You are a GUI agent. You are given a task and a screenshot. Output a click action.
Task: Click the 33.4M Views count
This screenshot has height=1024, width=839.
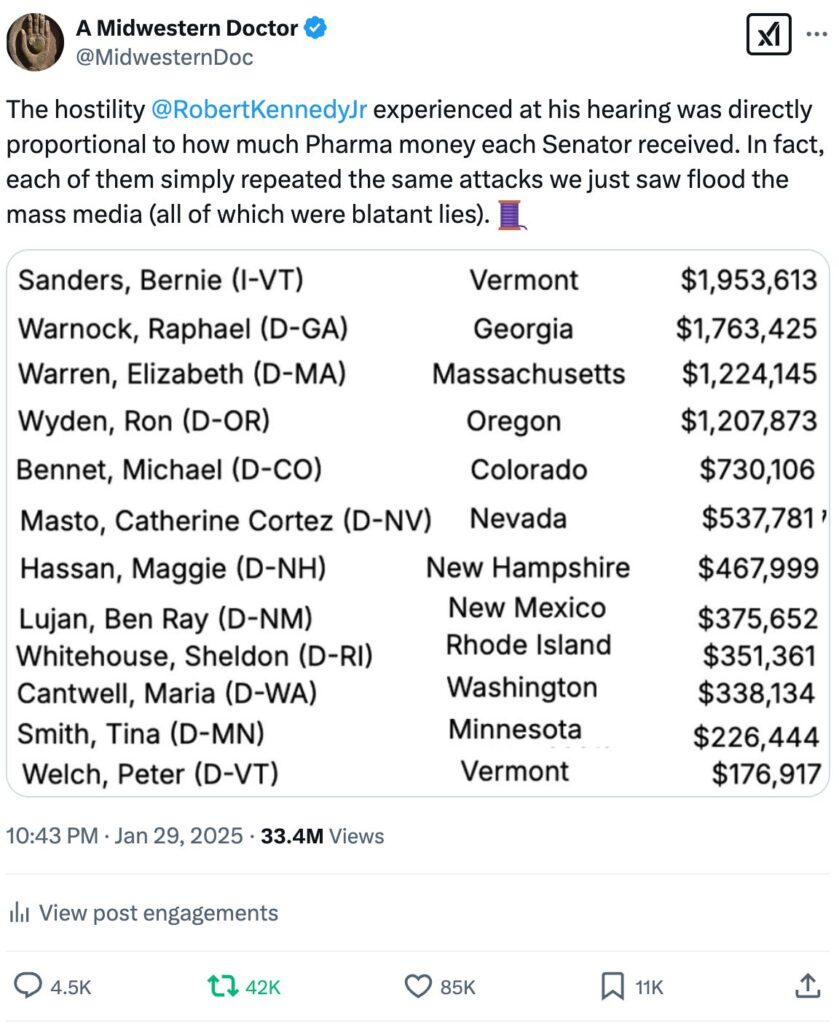(322, 836)
